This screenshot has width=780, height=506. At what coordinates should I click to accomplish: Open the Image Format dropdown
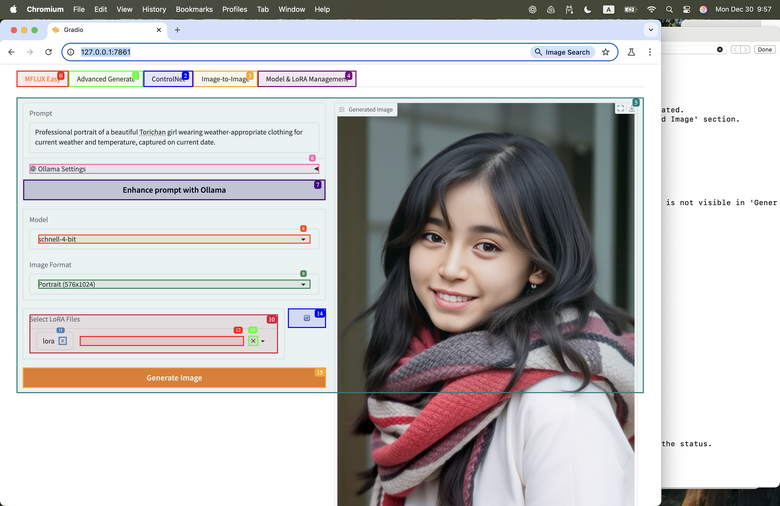(174, 284)
